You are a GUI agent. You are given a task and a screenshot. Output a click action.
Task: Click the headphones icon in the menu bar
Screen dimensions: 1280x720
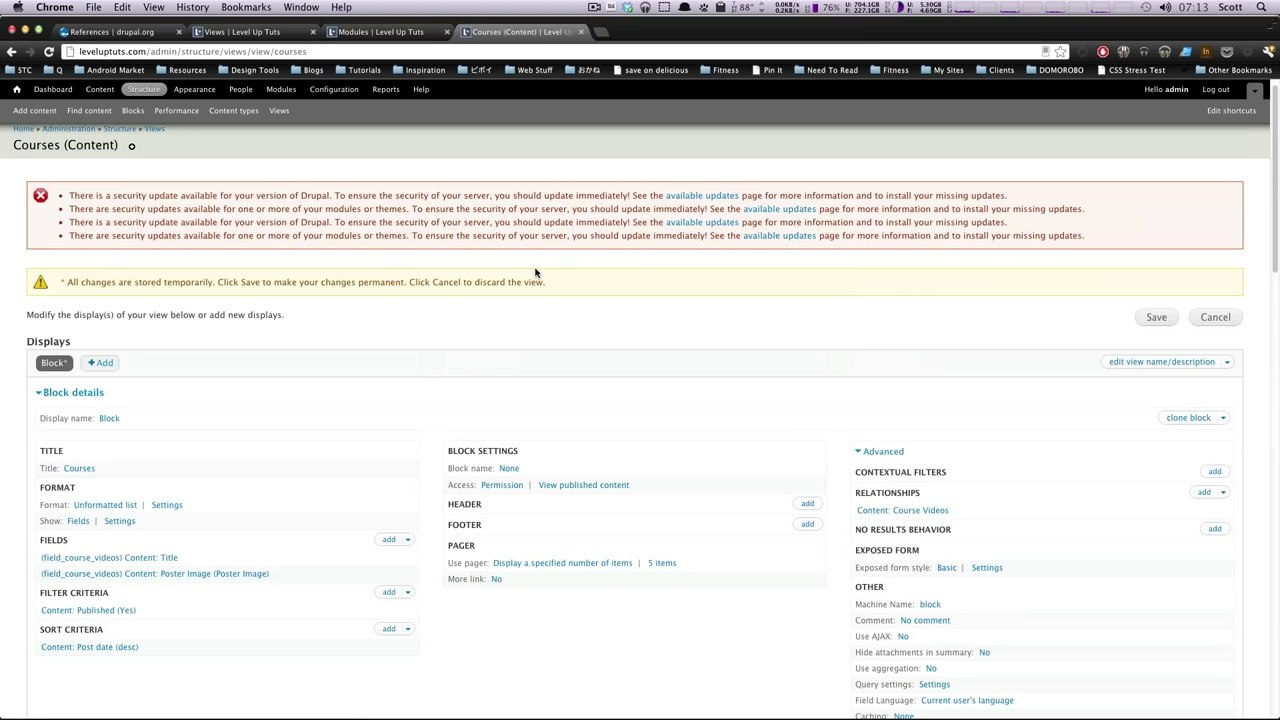tap(645, 7)
